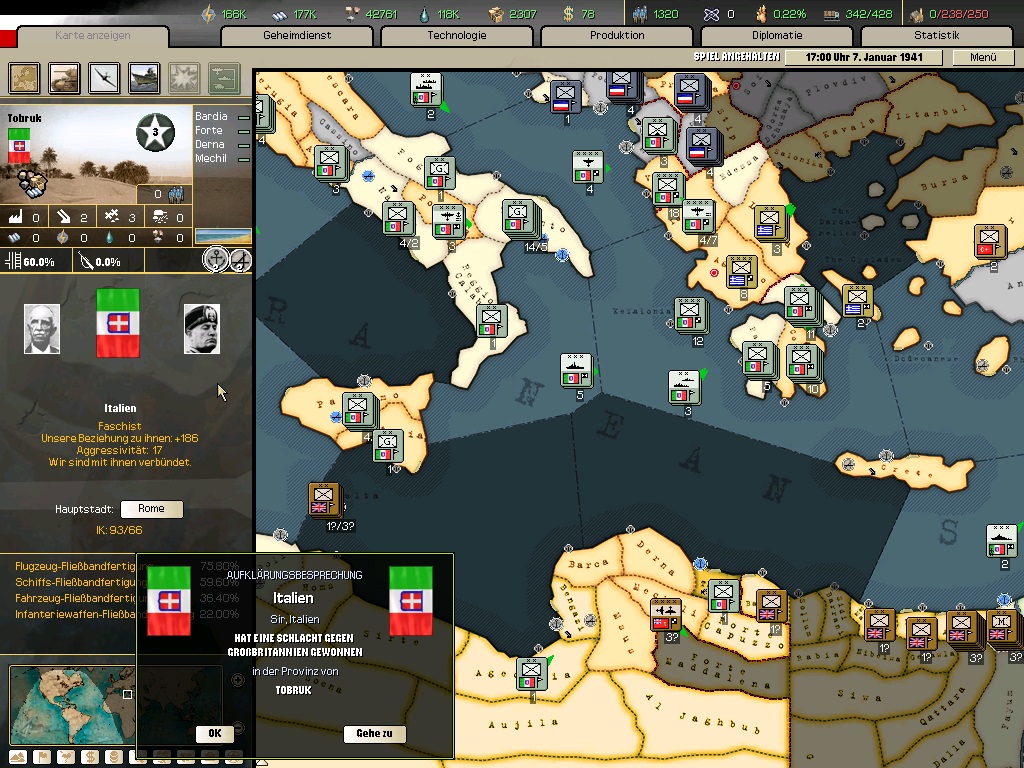Viewport: 1024px width, 768px height.
Task: Open the air units list with the plane icon
Action: 105,77
